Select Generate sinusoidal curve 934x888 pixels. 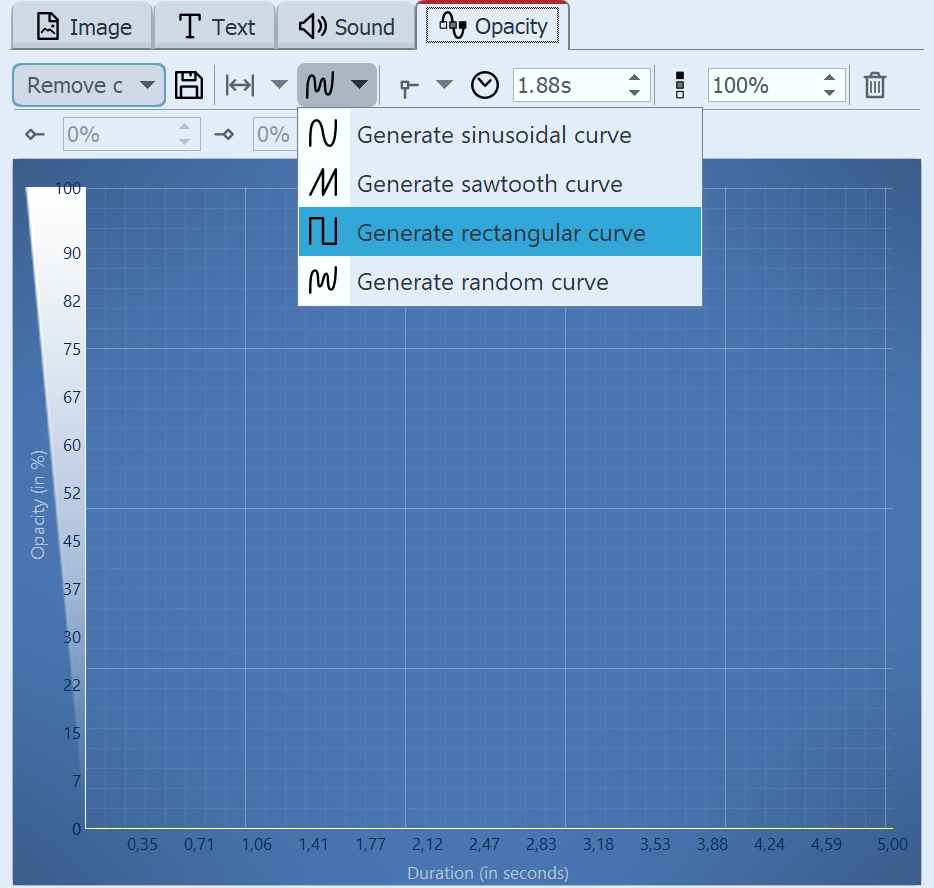[494, 134]
